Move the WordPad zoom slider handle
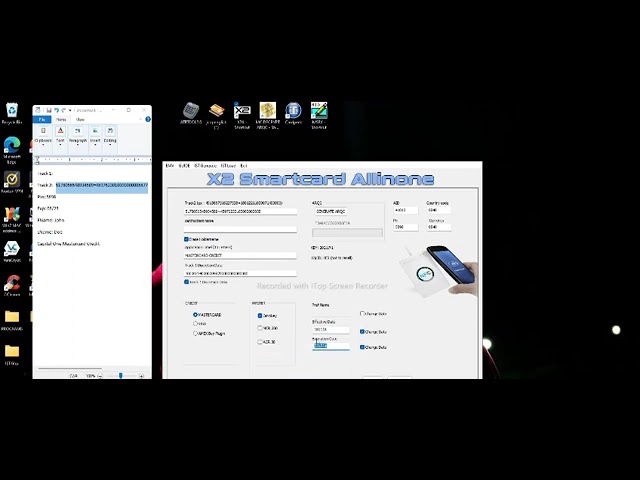This screenshot has width=640, height=480. [x=121, y=376]
